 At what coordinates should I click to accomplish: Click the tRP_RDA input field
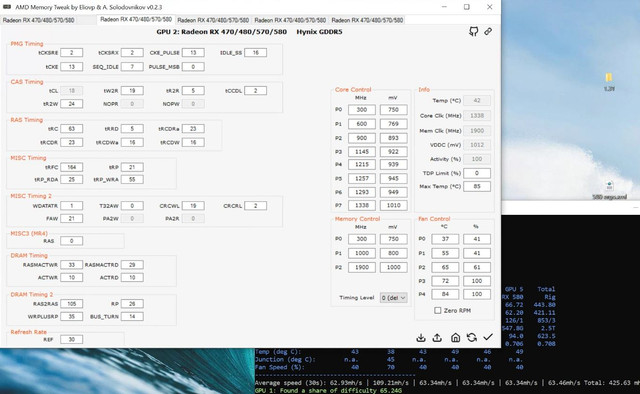[71, 179]
